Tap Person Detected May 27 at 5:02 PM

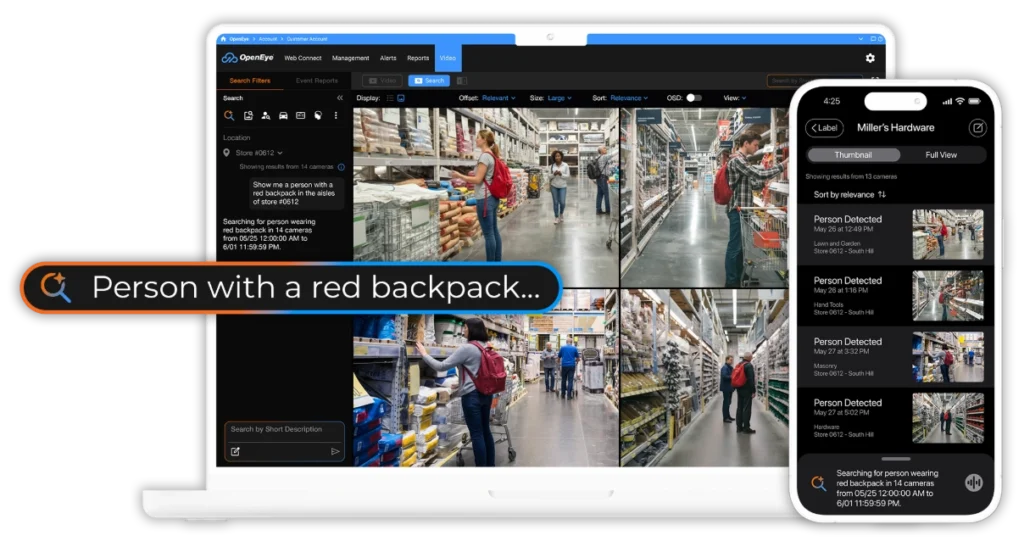[895, 418]
